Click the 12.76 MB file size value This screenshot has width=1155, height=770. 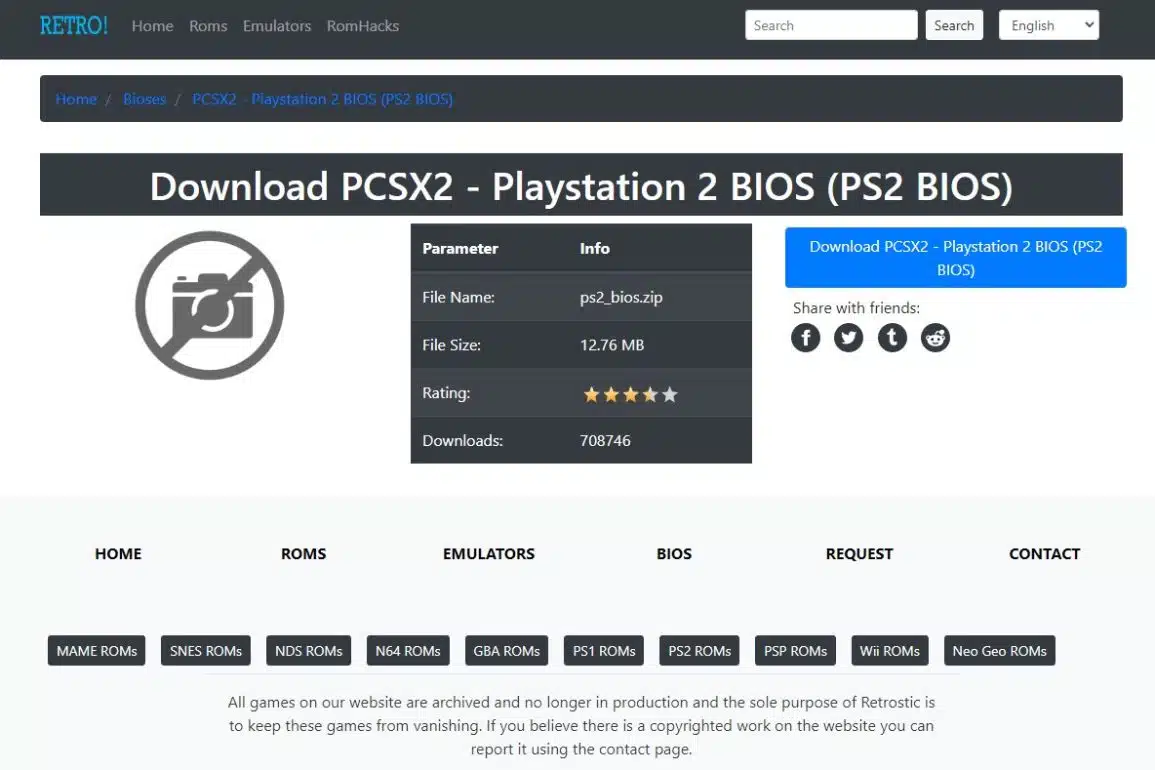pyautogui.click(x=612, y=345)
